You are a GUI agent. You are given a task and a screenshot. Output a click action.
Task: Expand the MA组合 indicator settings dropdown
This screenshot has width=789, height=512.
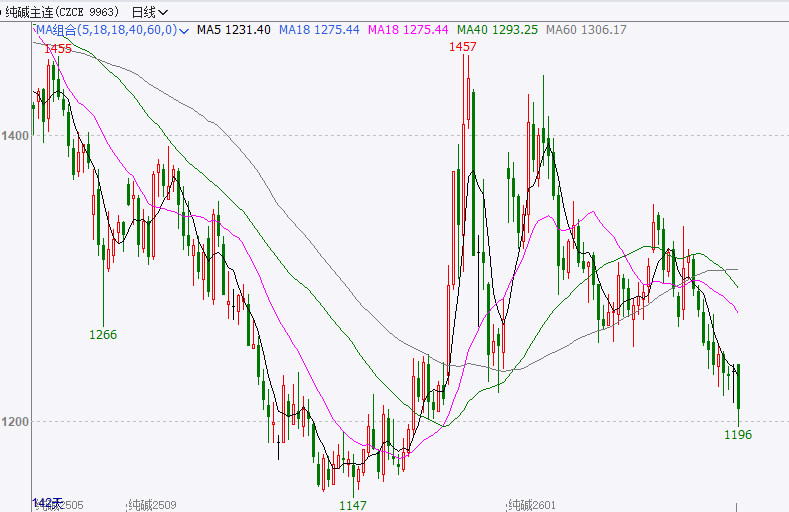pyautogui.click(x=183, y=30)
